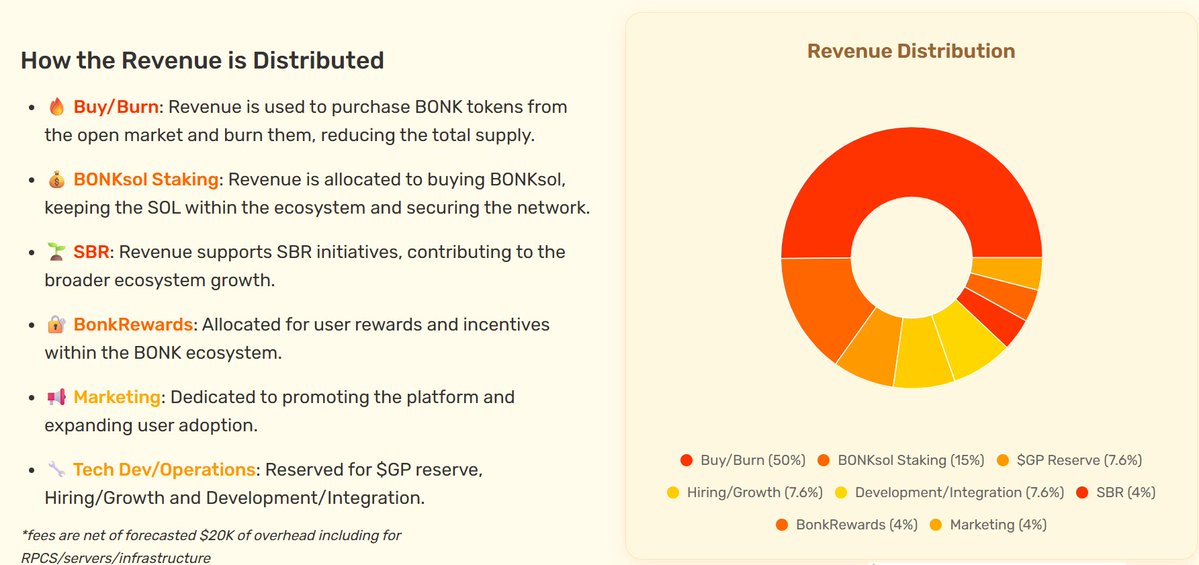Click the footnote about $20K overhead
This screenshot has width=1199, height=565.
point(211,546)
